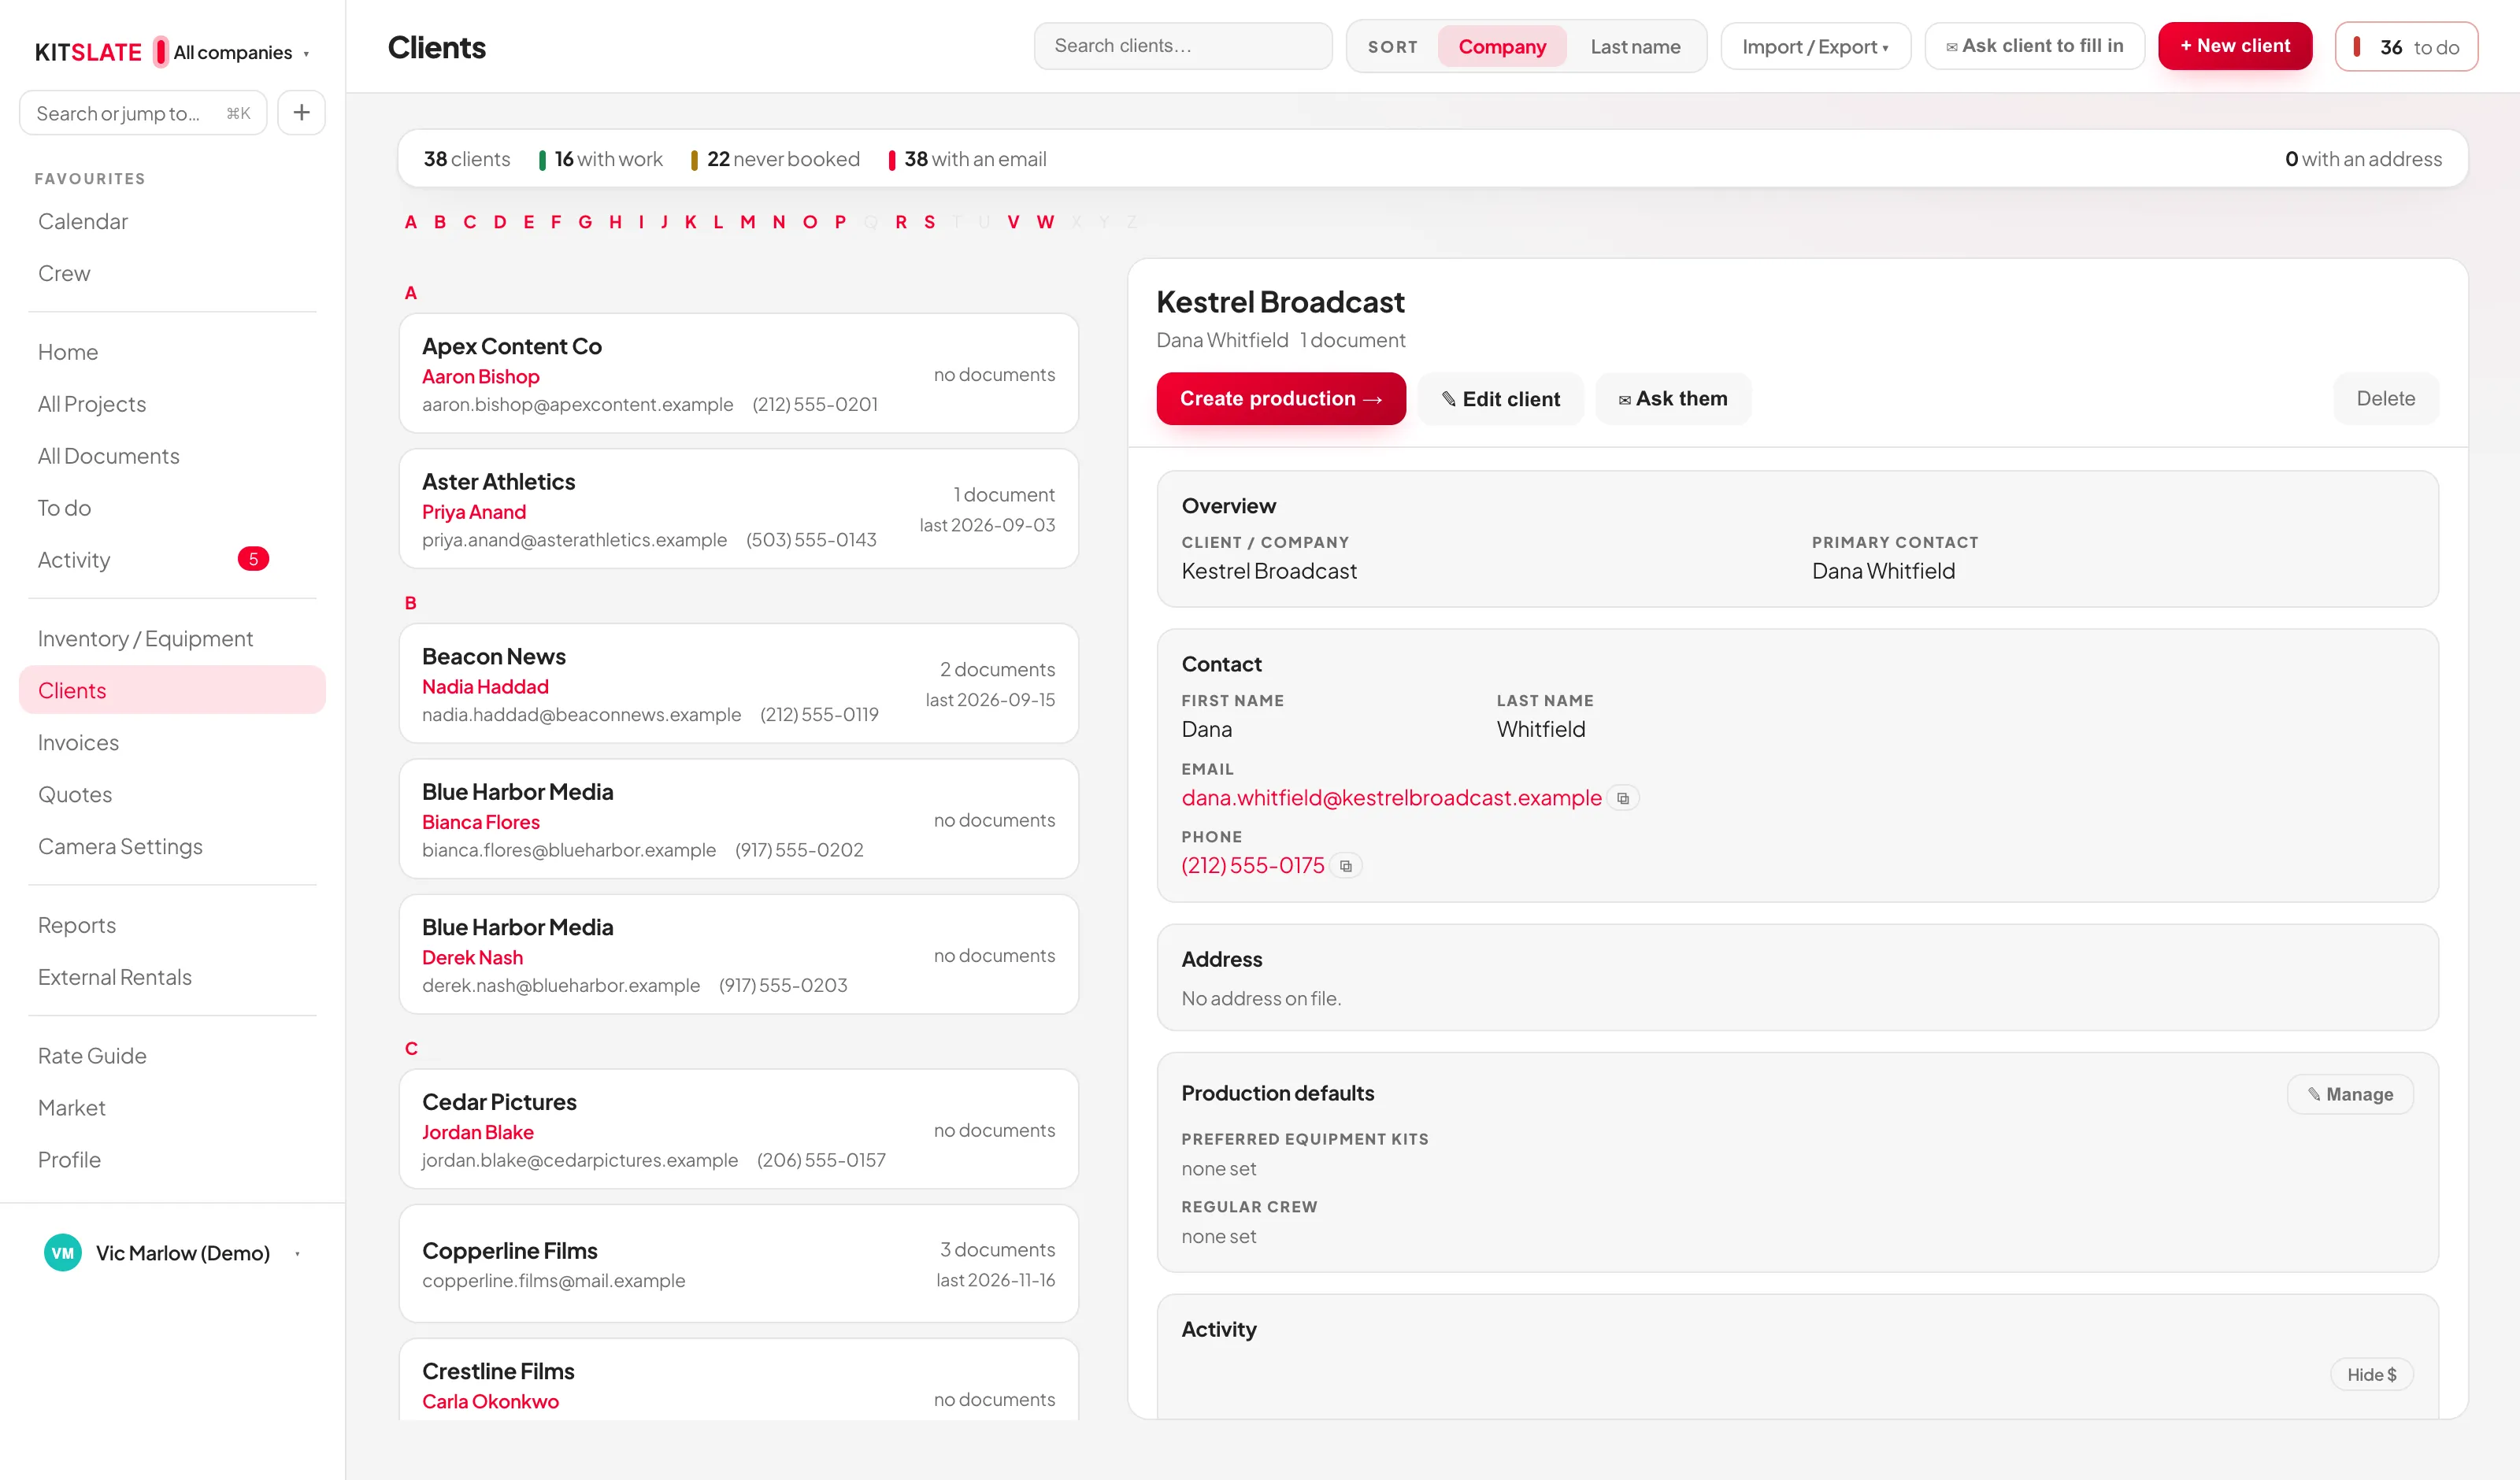The height and width of the screenshot is (1480, 2520).
Task: Click Create production button
Action: point(1281,398)
